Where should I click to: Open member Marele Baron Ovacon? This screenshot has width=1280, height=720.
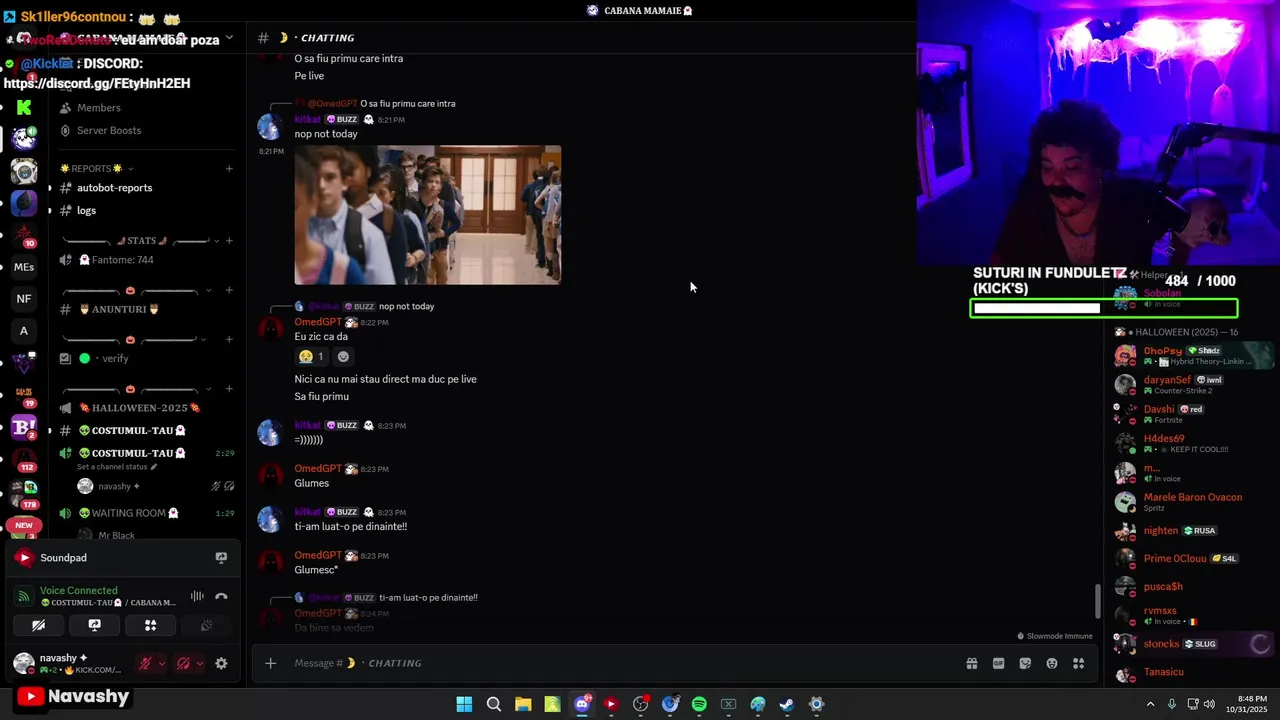[x=1192, y=501]
